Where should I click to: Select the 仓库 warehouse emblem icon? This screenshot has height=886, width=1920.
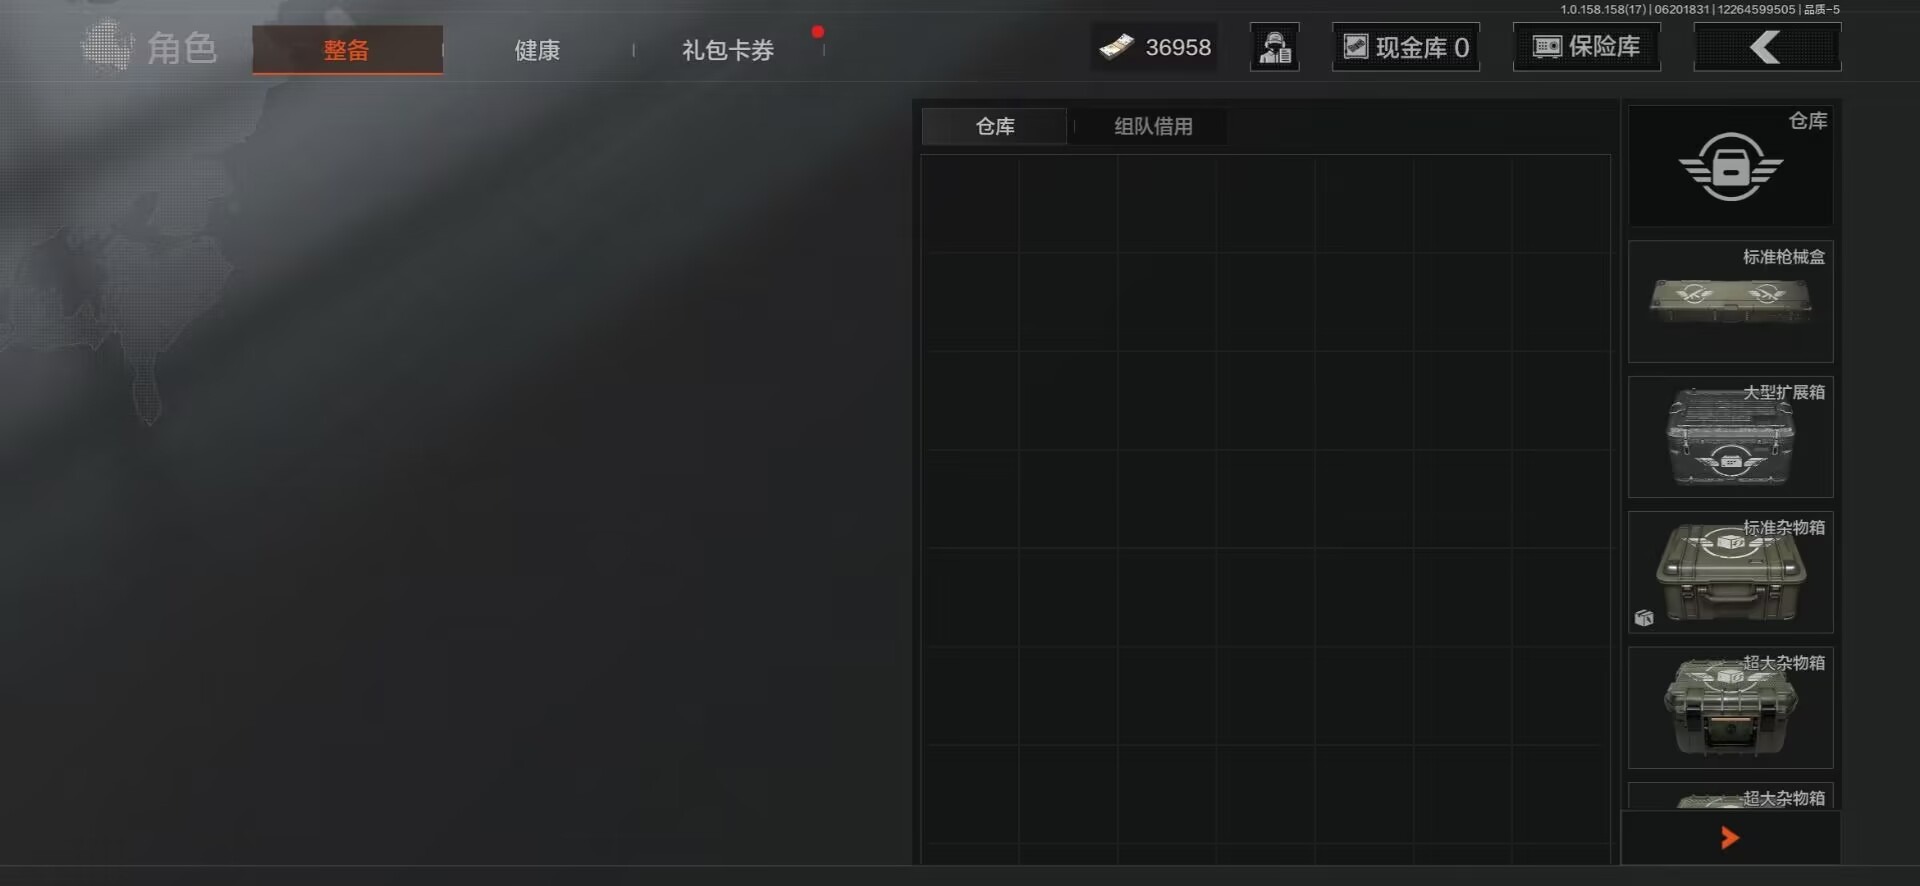pos(1731,166)
